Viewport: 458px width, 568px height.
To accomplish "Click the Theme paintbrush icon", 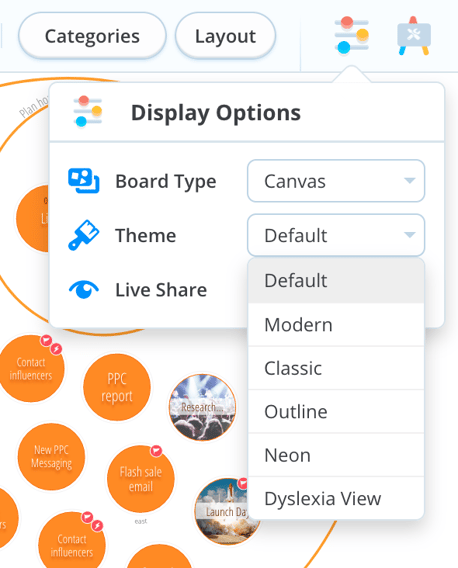I will (83, 235).
